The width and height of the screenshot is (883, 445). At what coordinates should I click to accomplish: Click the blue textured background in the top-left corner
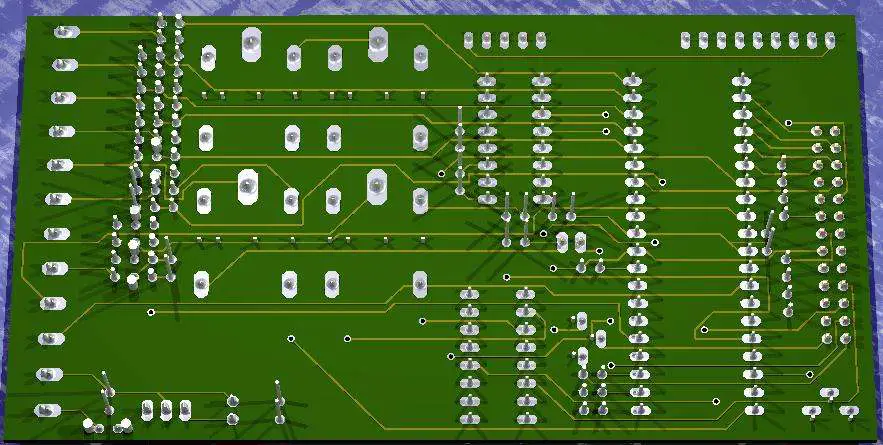click(10, 8)
